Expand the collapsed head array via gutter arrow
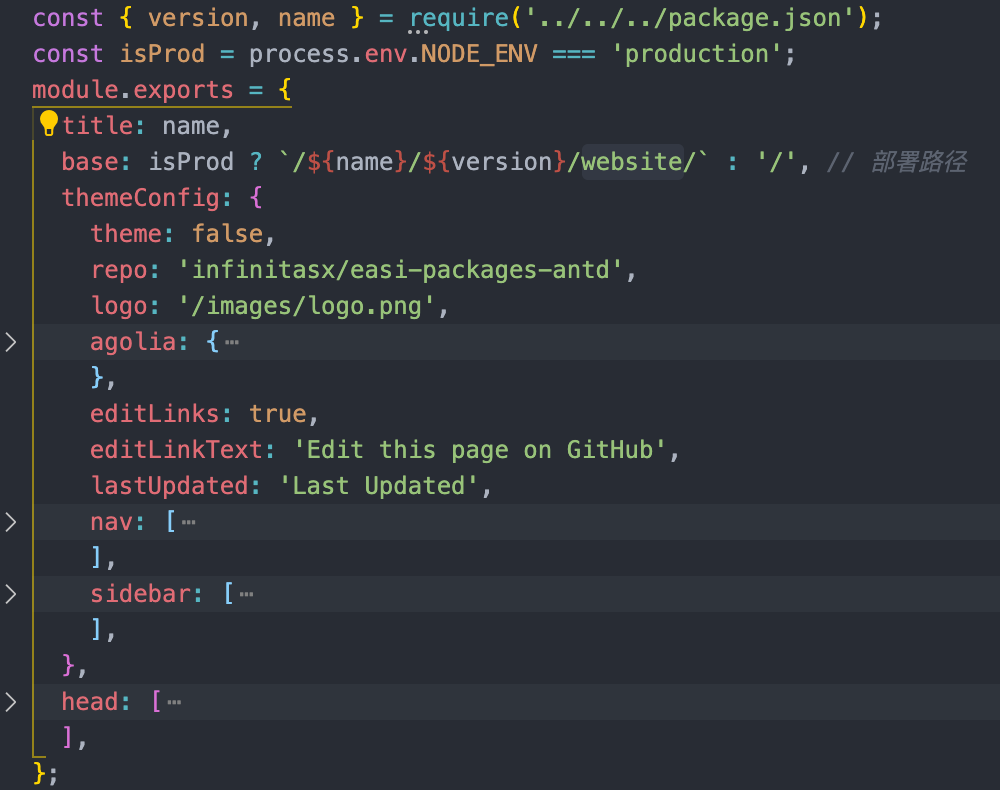Viewport: 1000px width, 790px height. [x=11, y=701]
